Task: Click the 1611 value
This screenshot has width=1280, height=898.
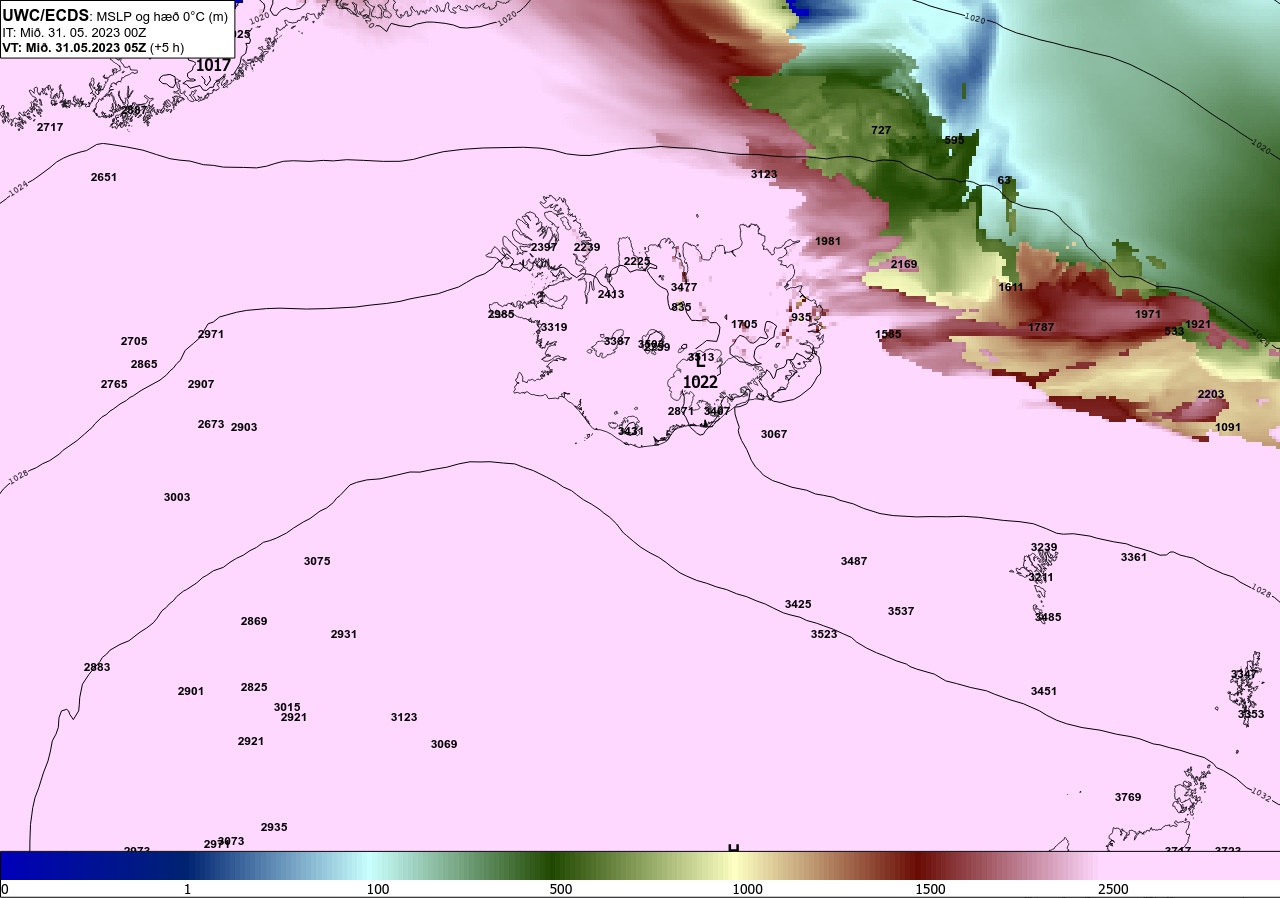Action: click(1011, 287)
